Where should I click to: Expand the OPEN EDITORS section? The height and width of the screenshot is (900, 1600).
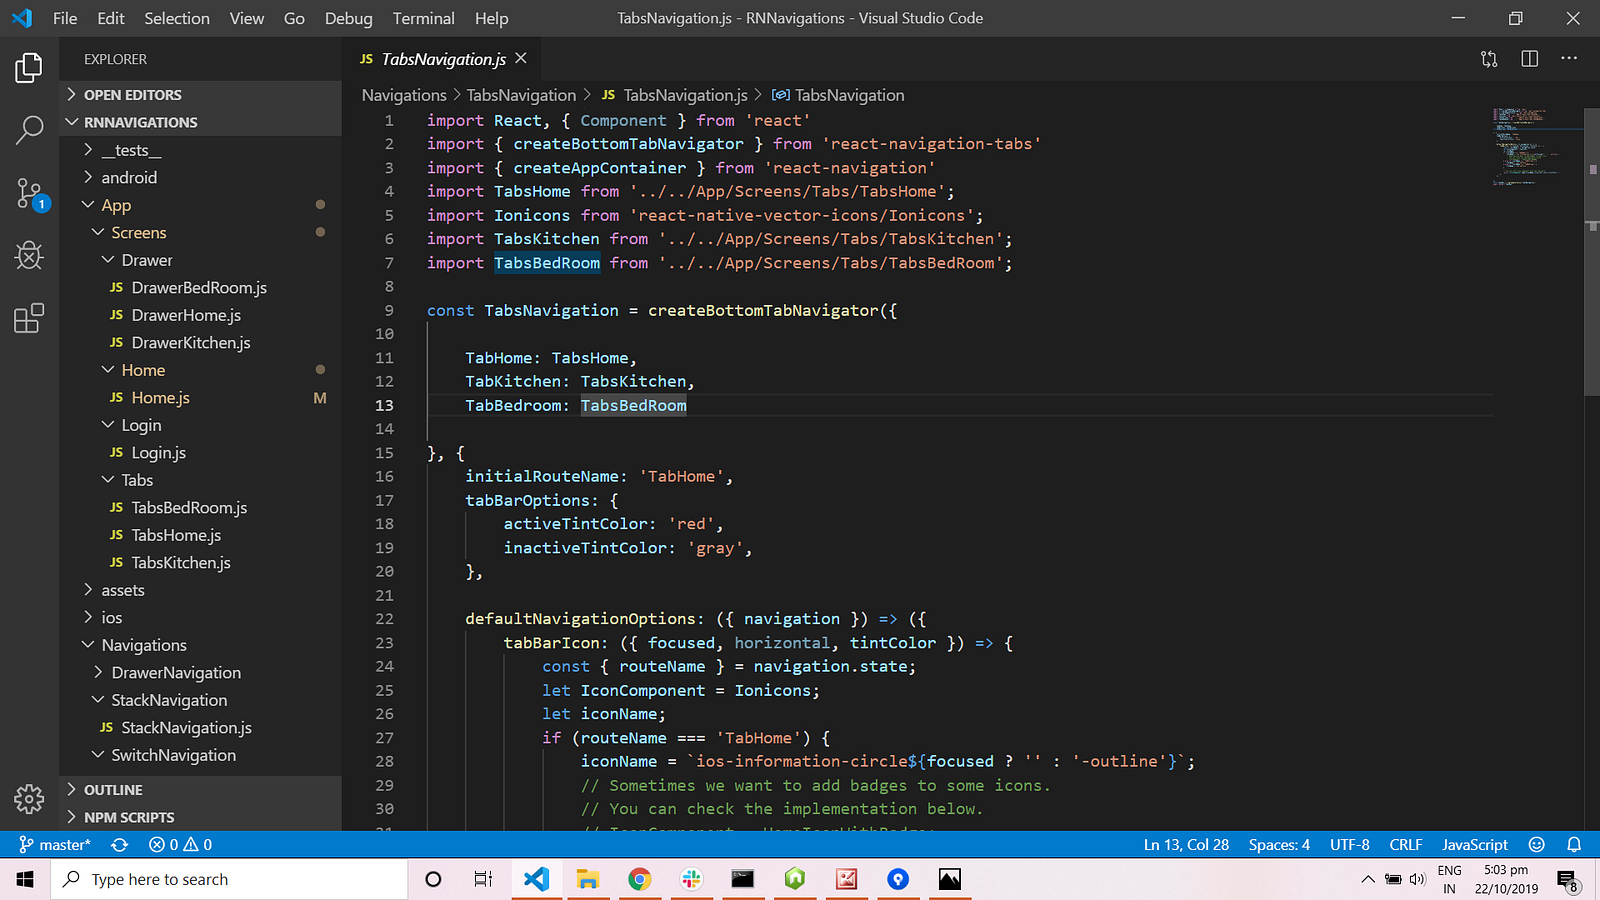(x=200, y=95)
